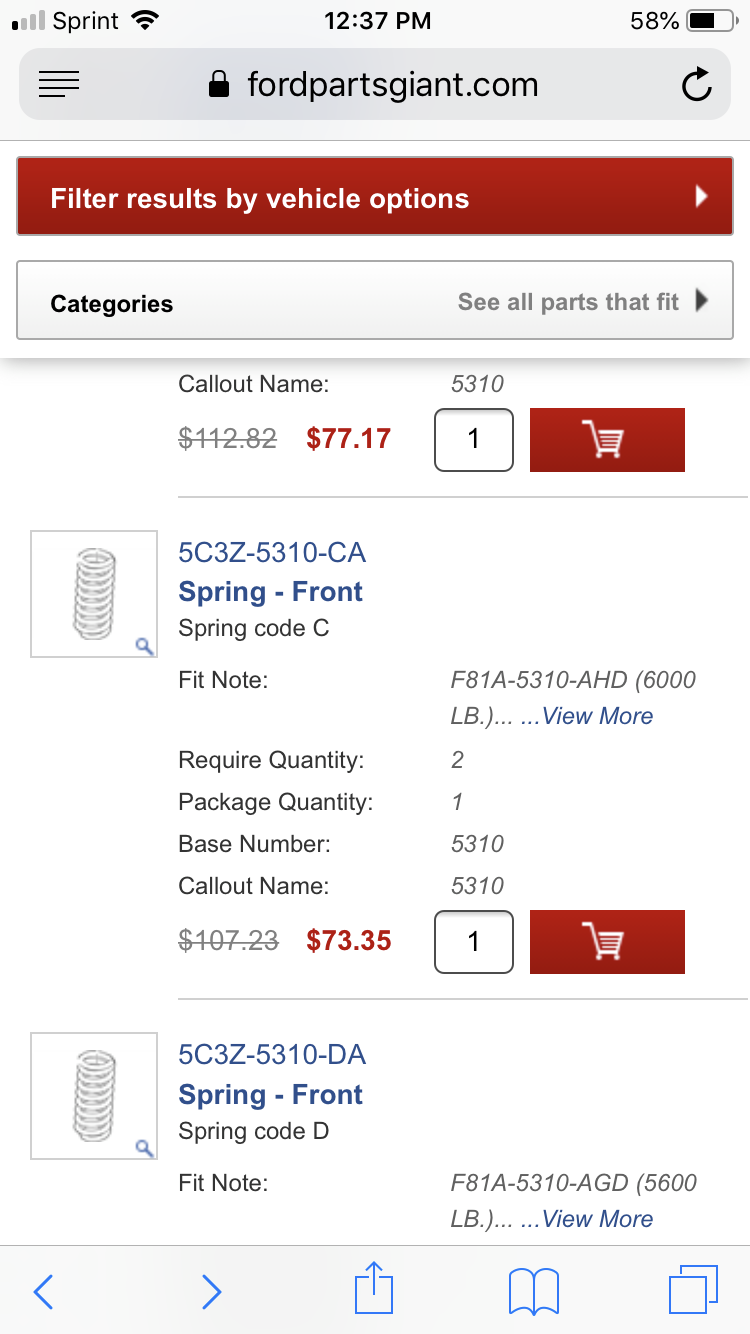Edit quantity for the $73.35 spring
750x1334 pixels.
click(473, 941)
